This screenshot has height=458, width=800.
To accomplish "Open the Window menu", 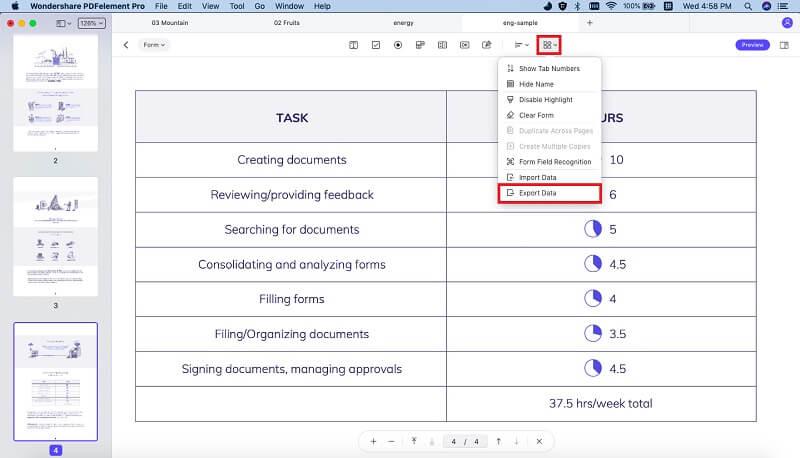I will [289, 6].
